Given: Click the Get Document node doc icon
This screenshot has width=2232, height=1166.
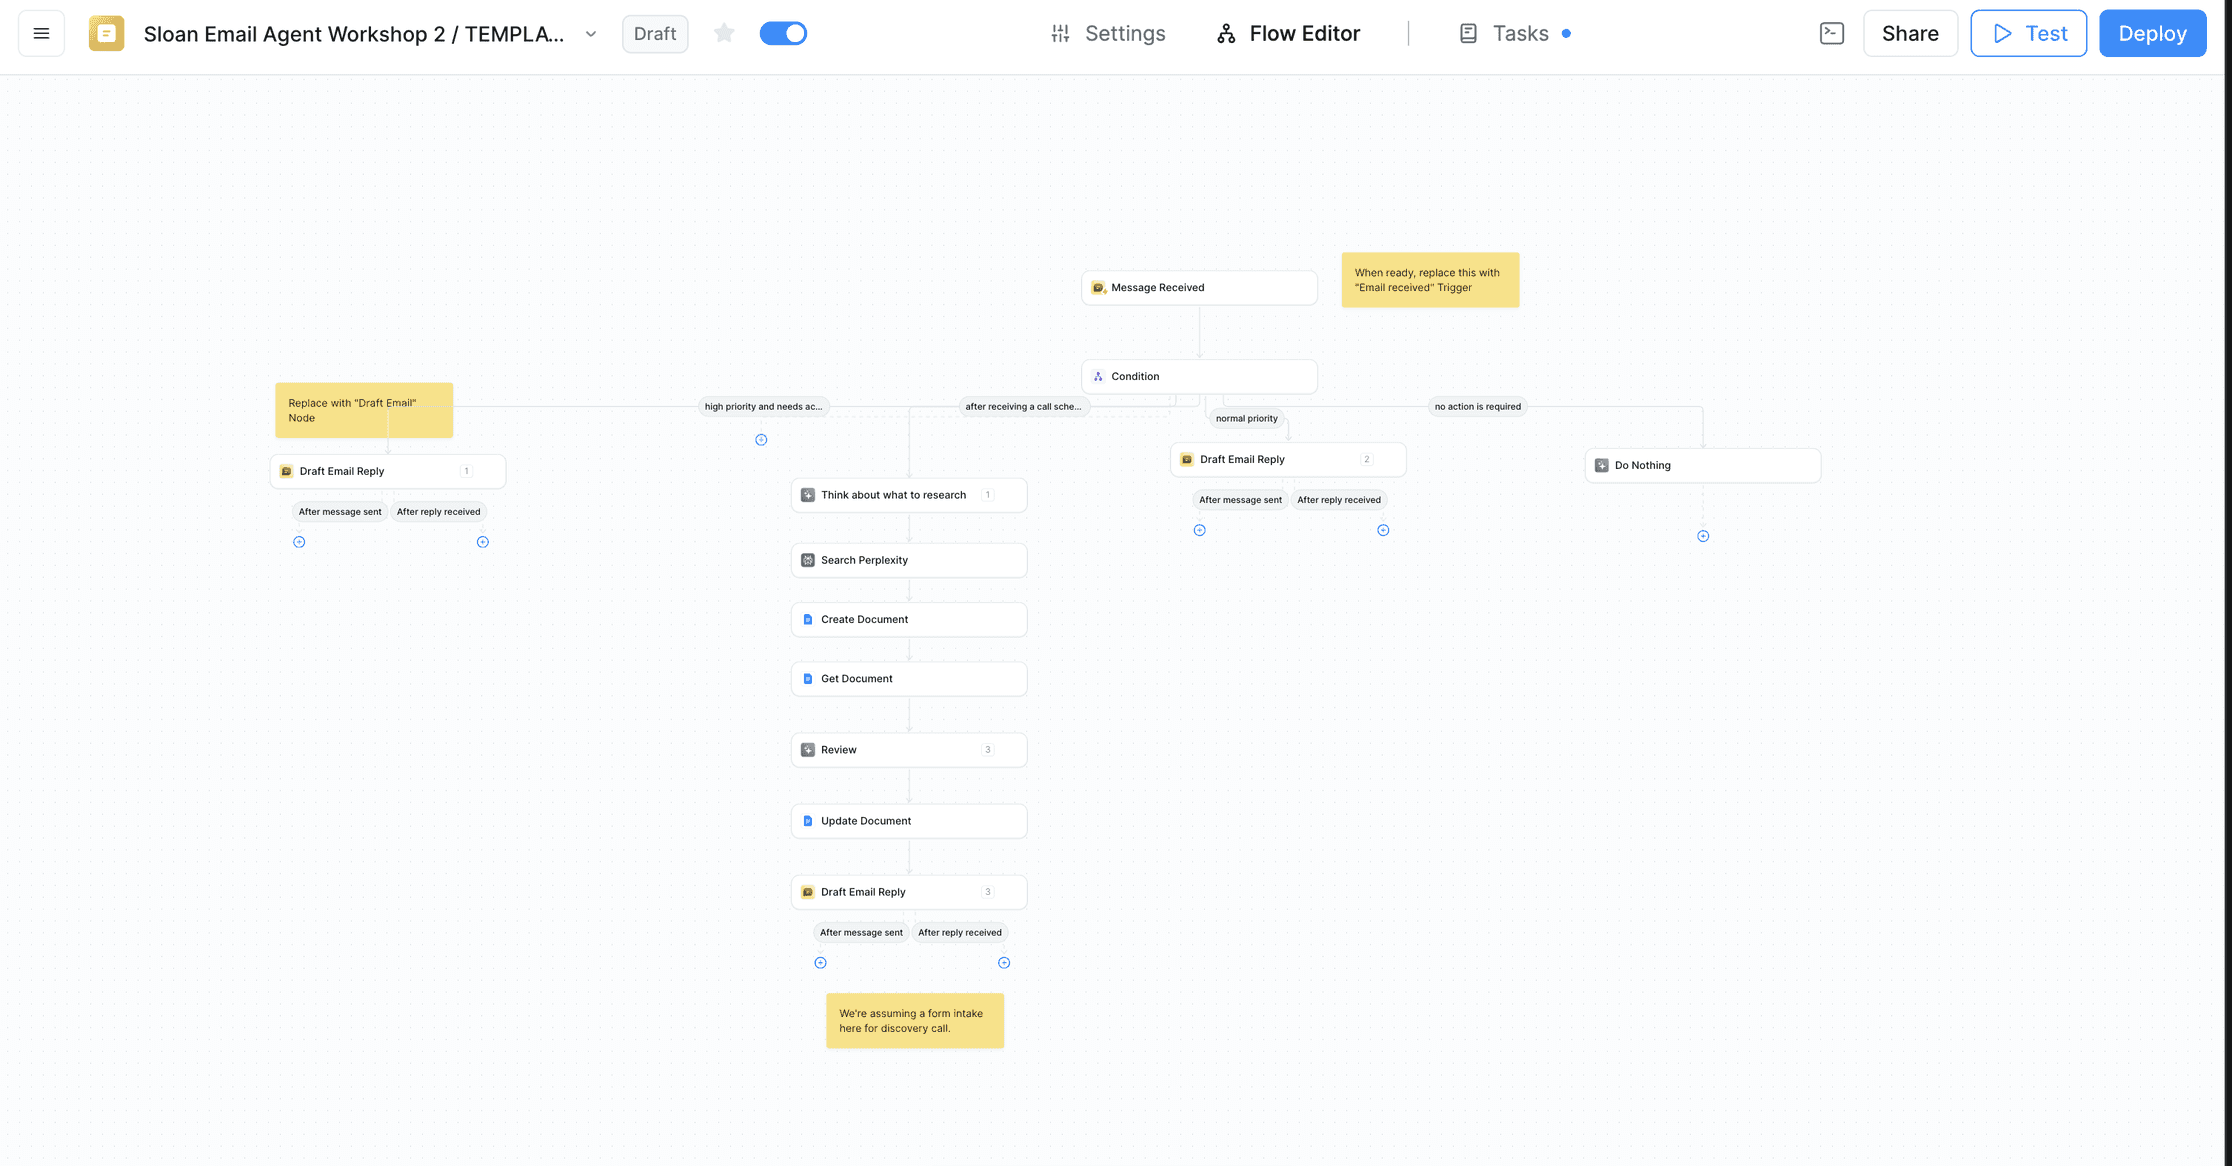Looking at the screenshot, I should 808,679.
